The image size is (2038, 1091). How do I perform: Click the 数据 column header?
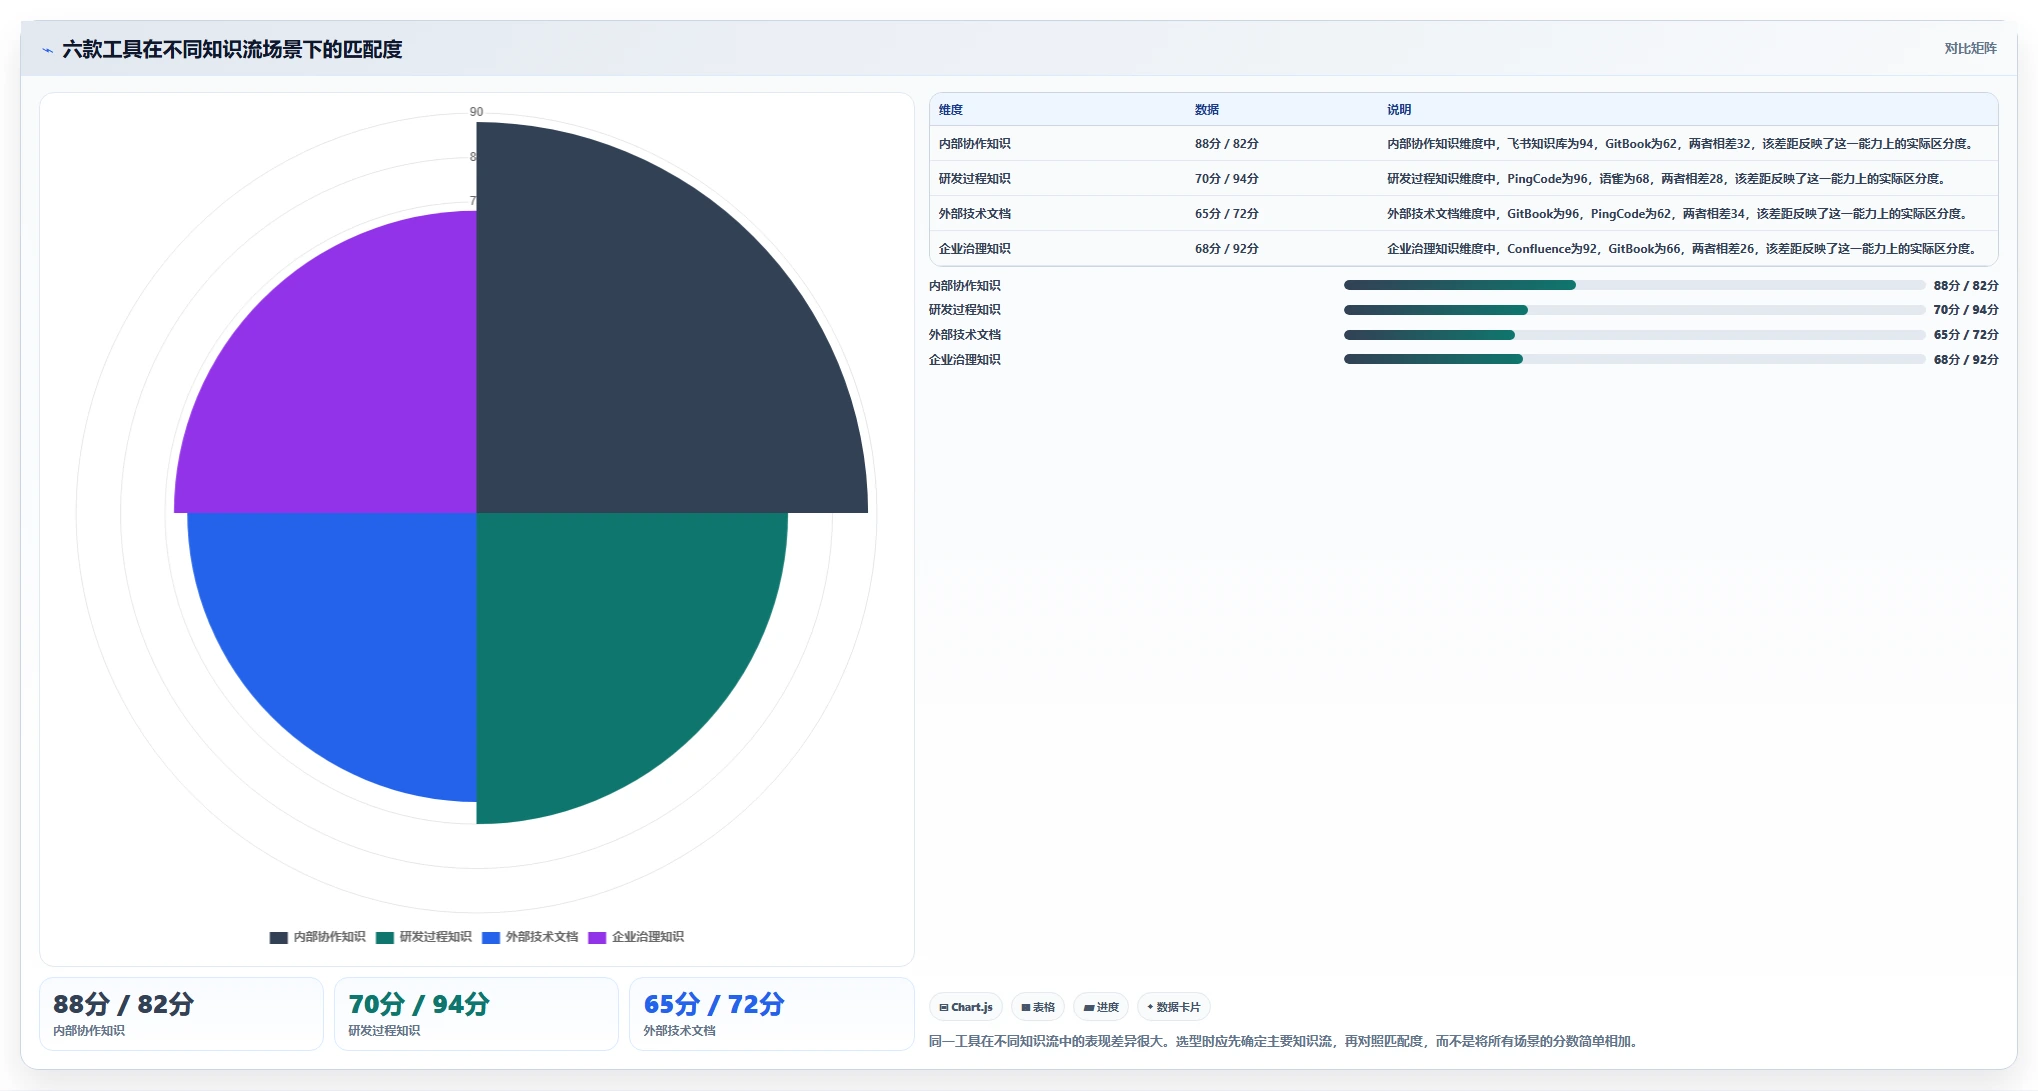(1207, 110)
